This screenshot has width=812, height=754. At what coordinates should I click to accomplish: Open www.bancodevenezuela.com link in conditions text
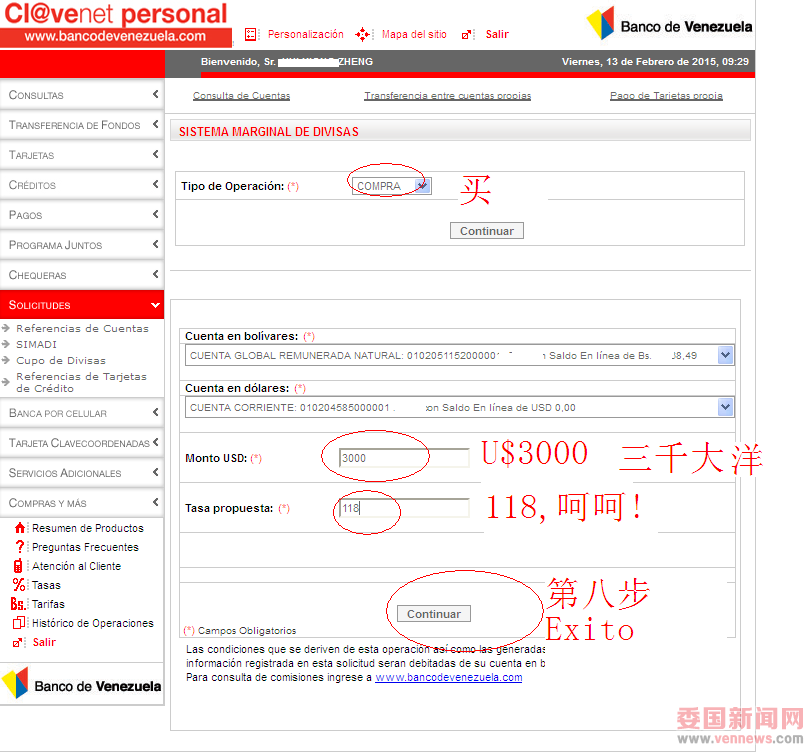tap(448, 677)
